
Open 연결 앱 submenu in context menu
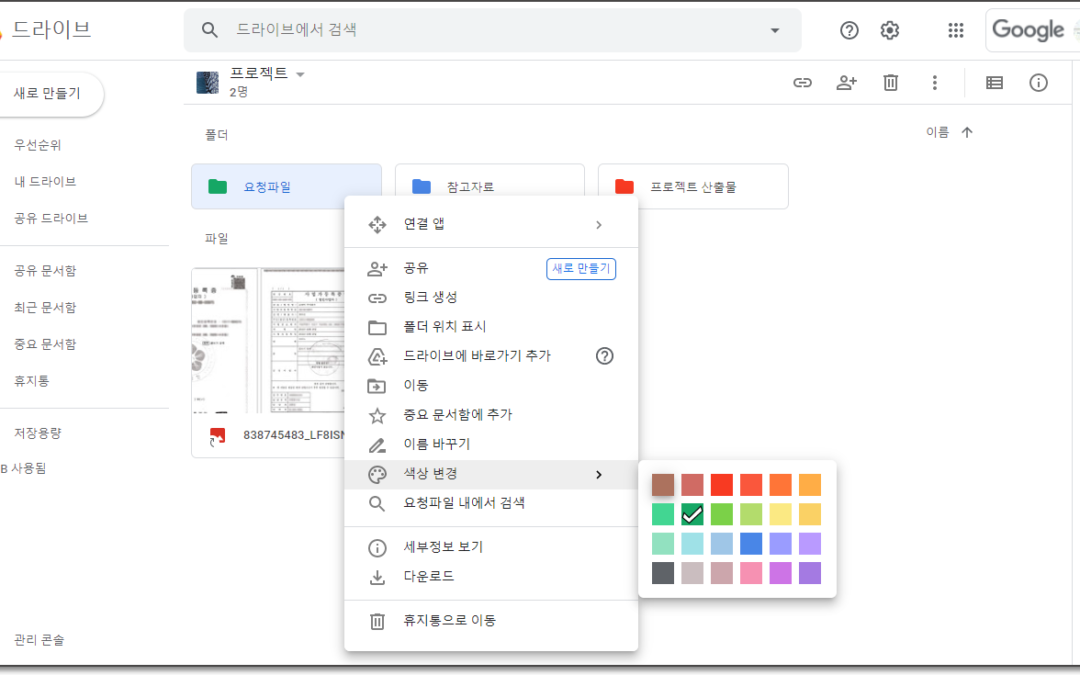pos(491,225)
